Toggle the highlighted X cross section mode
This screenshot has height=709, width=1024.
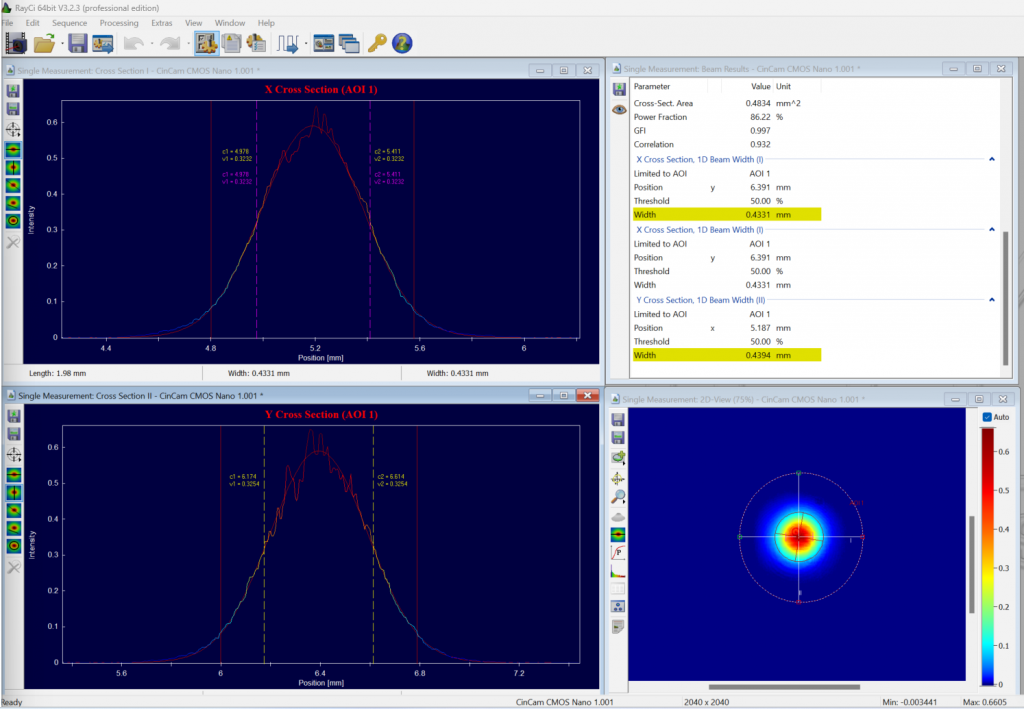pyautogui.click(x=12, y=150)
